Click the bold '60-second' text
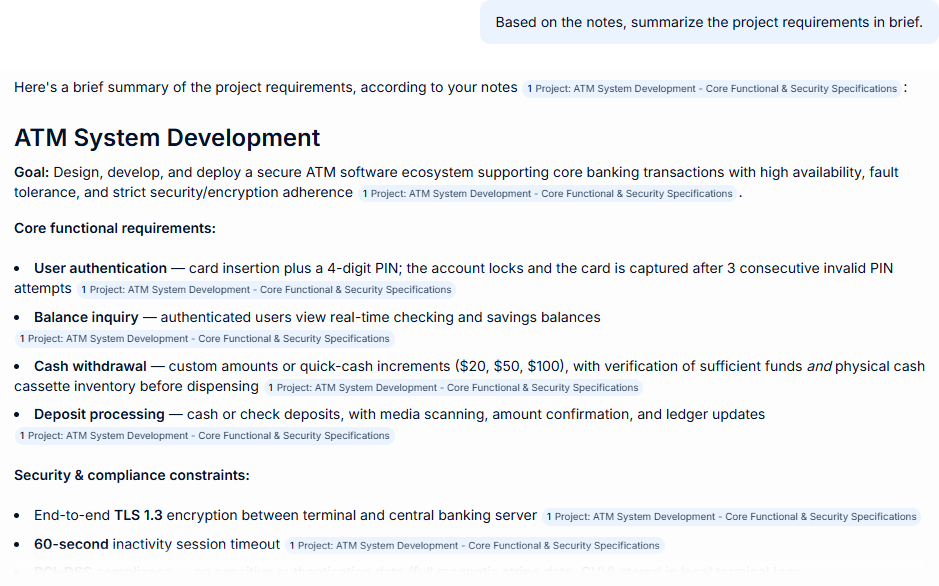 (71, 544)
